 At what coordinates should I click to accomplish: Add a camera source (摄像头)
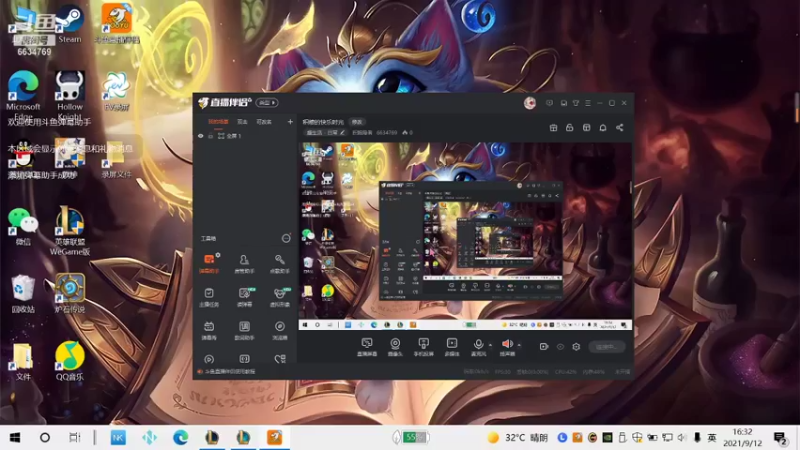(x=395, y=346)
